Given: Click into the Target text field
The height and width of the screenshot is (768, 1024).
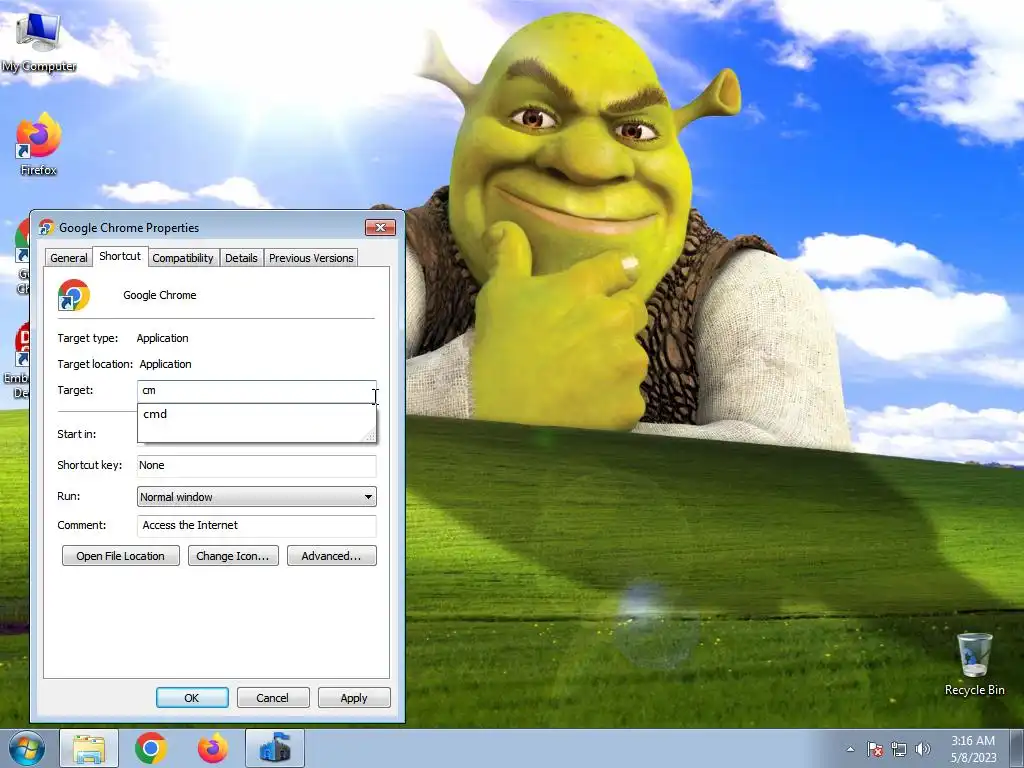Looking at the screenshot, I should tap(257, 391).
